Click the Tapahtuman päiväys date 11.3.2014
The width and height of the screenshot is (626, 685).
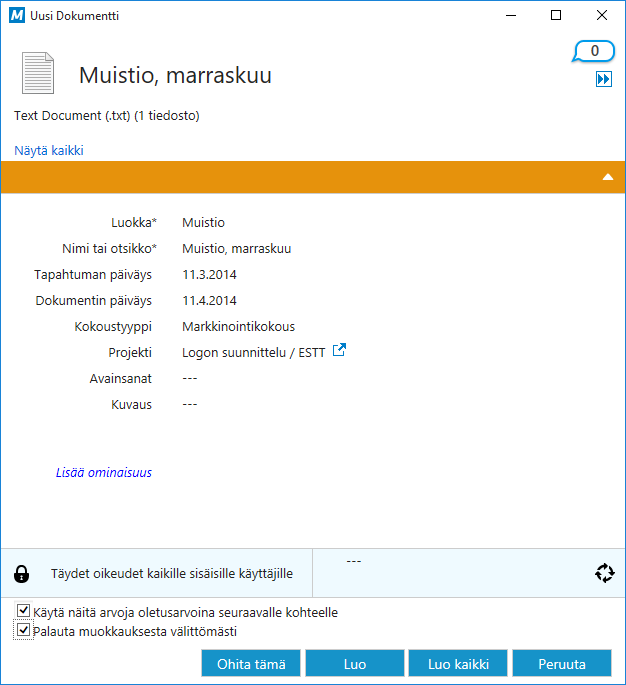(209, 274)
